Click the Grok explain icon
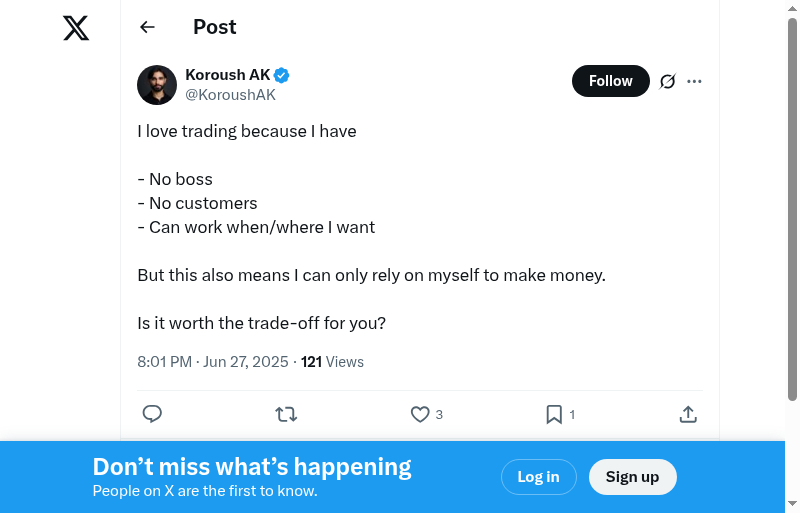Viewport: 800px width, 513px height. point(668,81)
